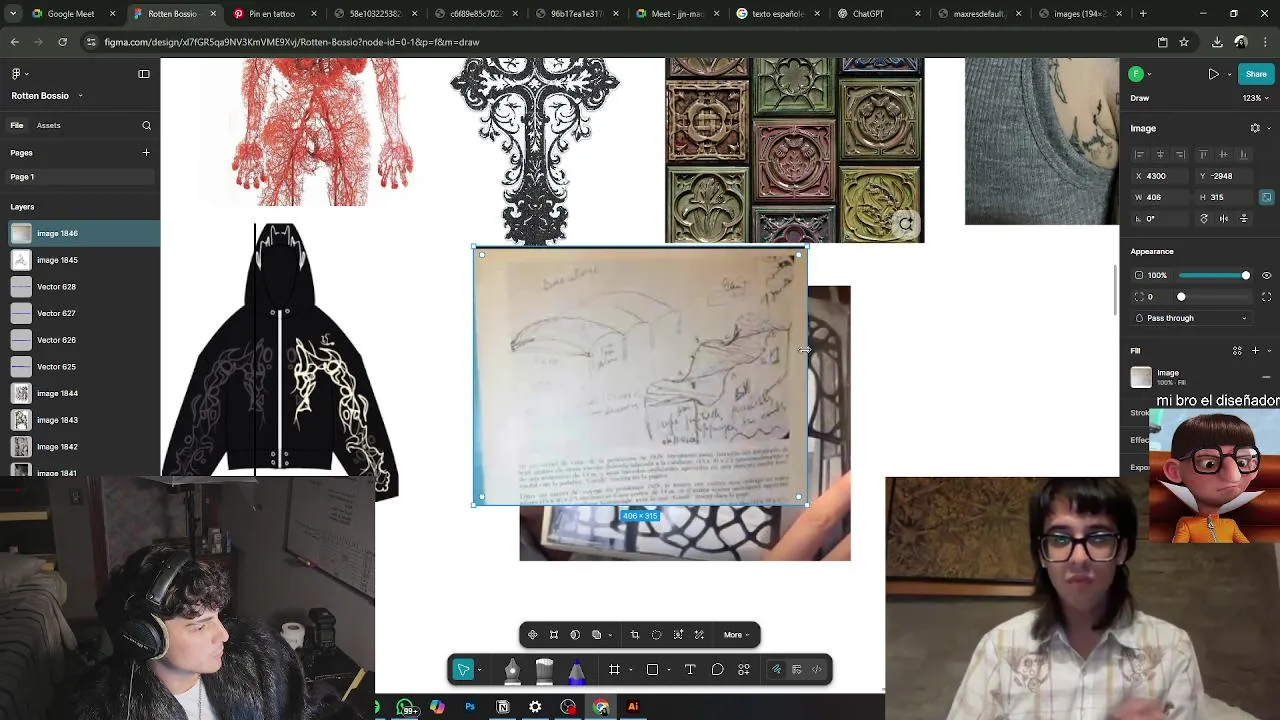Select layer image 1844

pyautogui.click(x=80, y=393)
